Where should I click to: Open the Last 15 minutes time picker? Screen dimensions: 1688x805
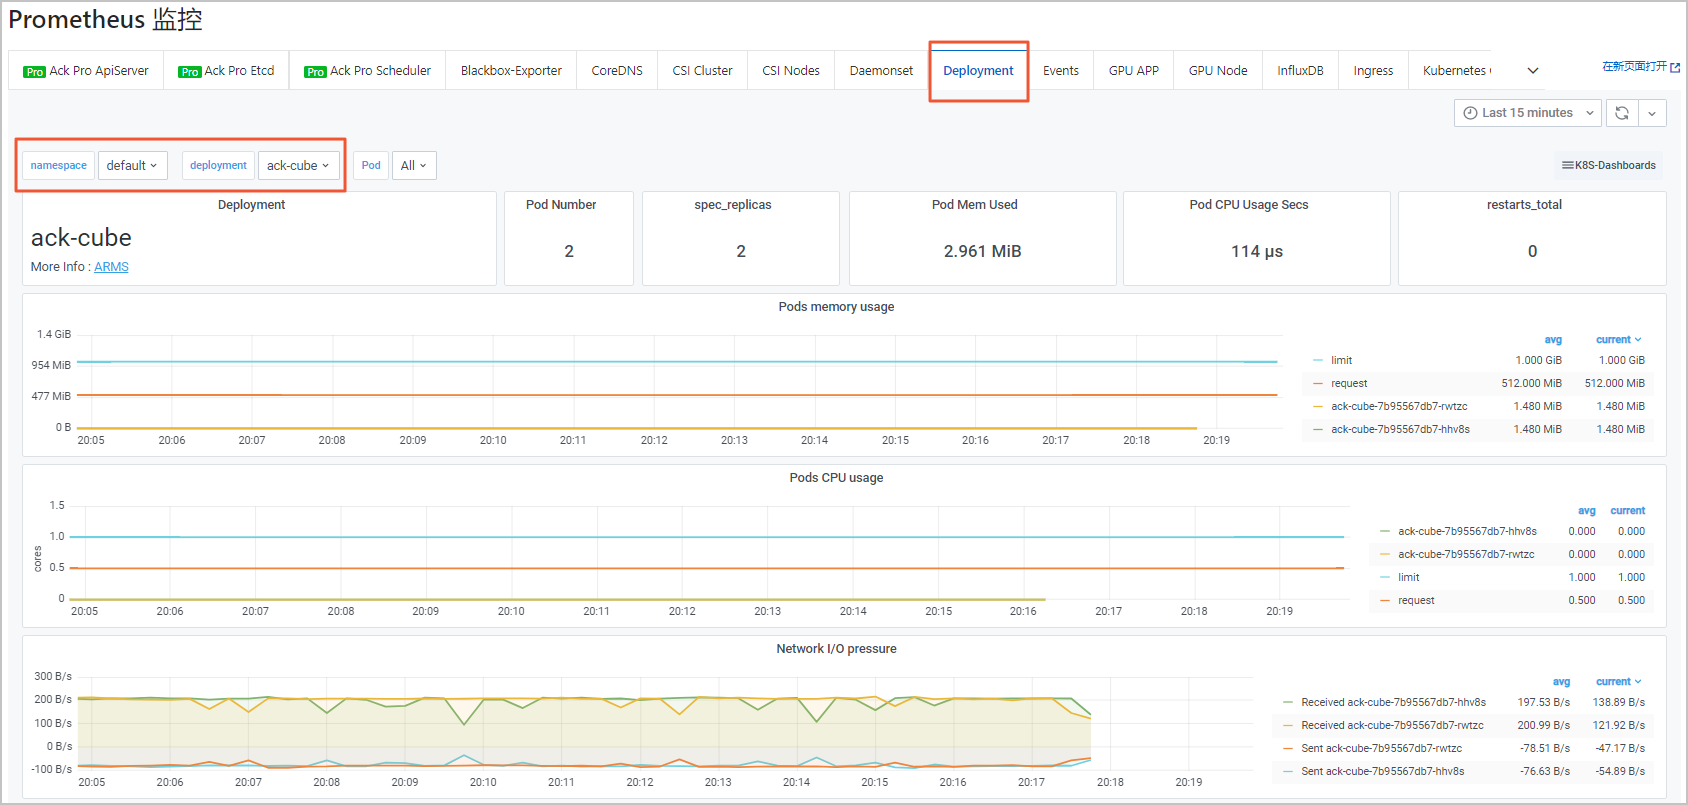coord(1528,113)
